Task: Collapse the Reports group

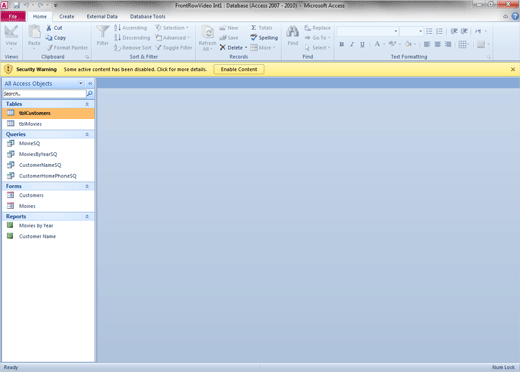Action: pyautogui.click(x=87, y=216)
